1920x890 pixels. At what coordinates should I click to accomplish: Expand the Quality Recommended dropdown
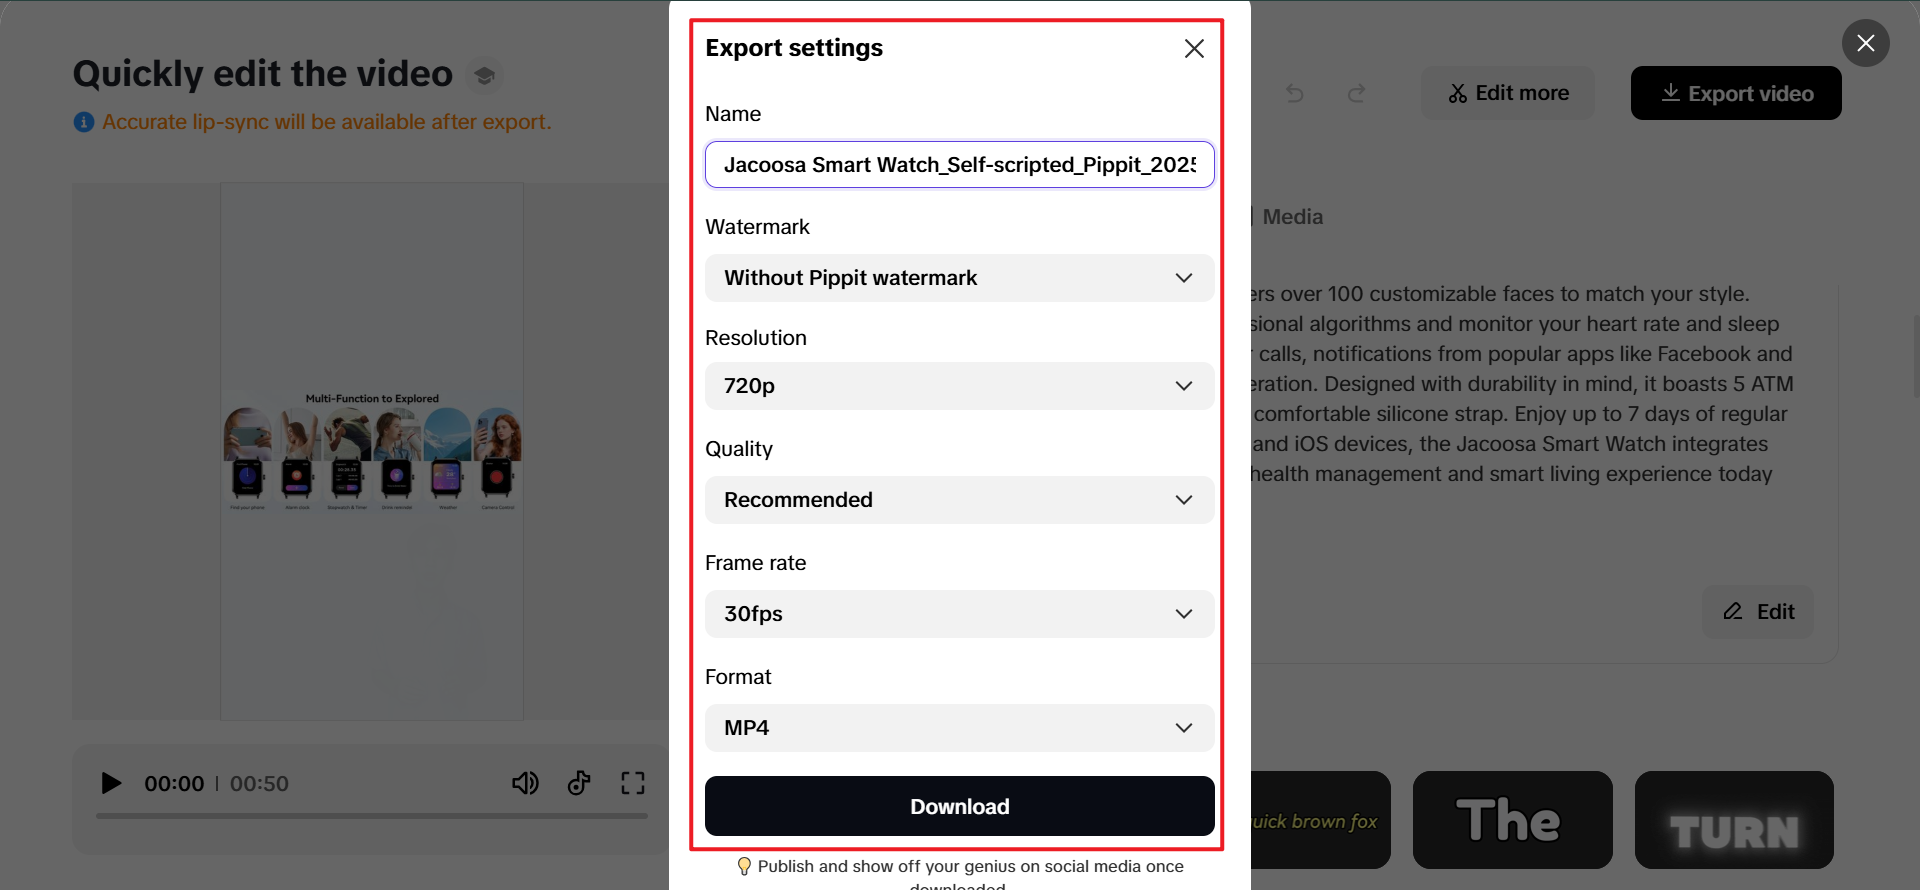coord(960,500)
